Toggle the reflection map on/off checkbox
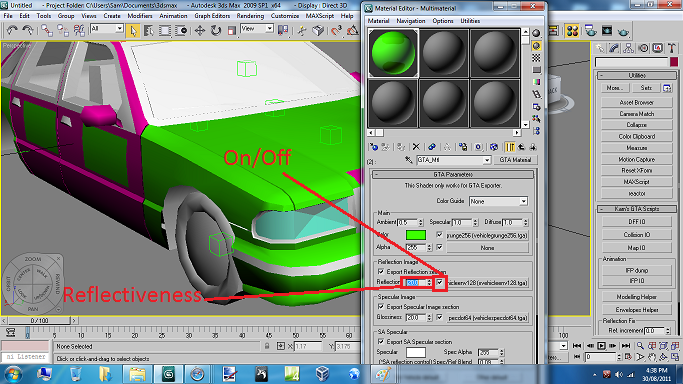The height and width of the screenshot is (384, 683). coord(440,282)
